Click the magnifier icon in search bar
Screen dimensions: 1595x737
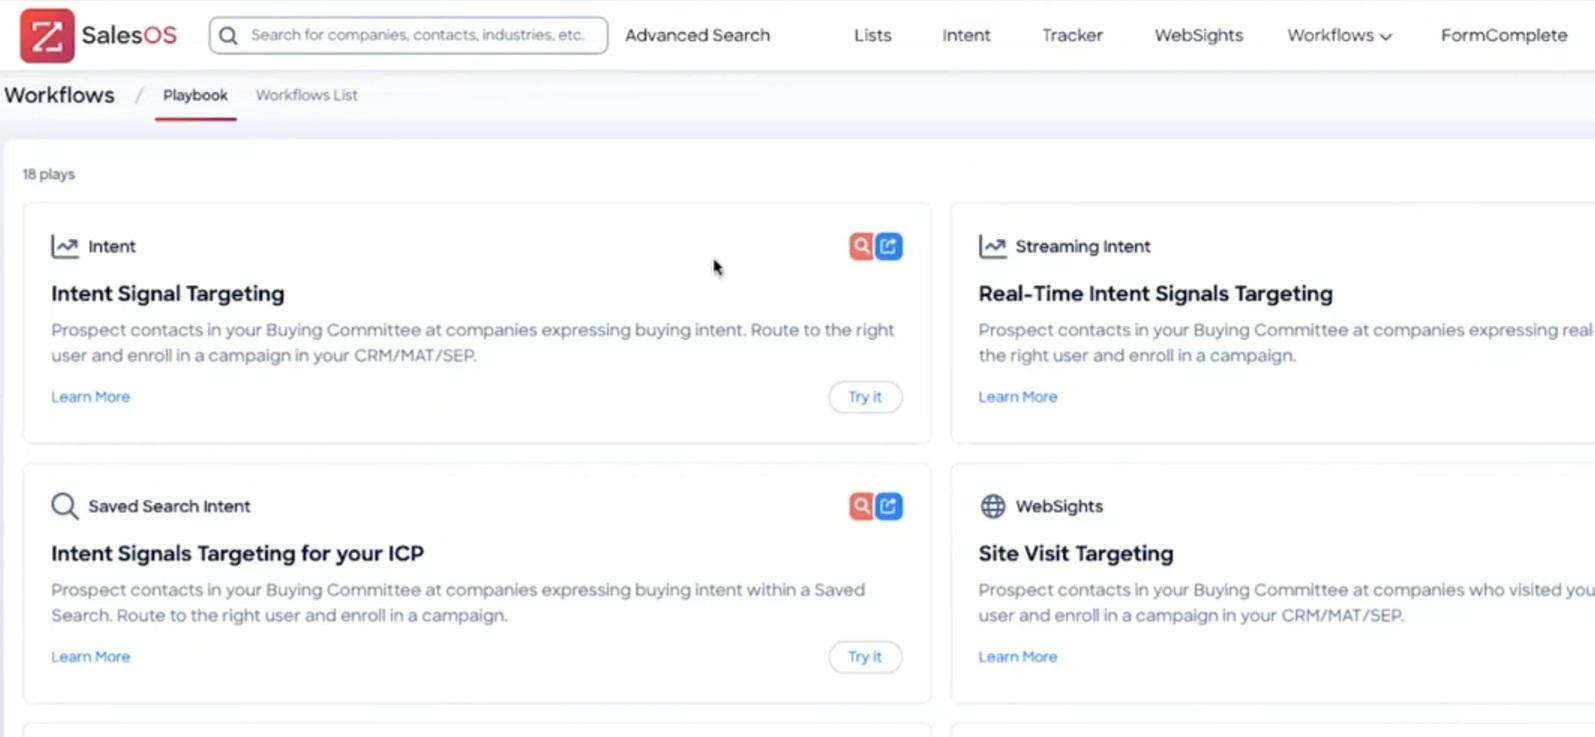(x=229, y=35)
